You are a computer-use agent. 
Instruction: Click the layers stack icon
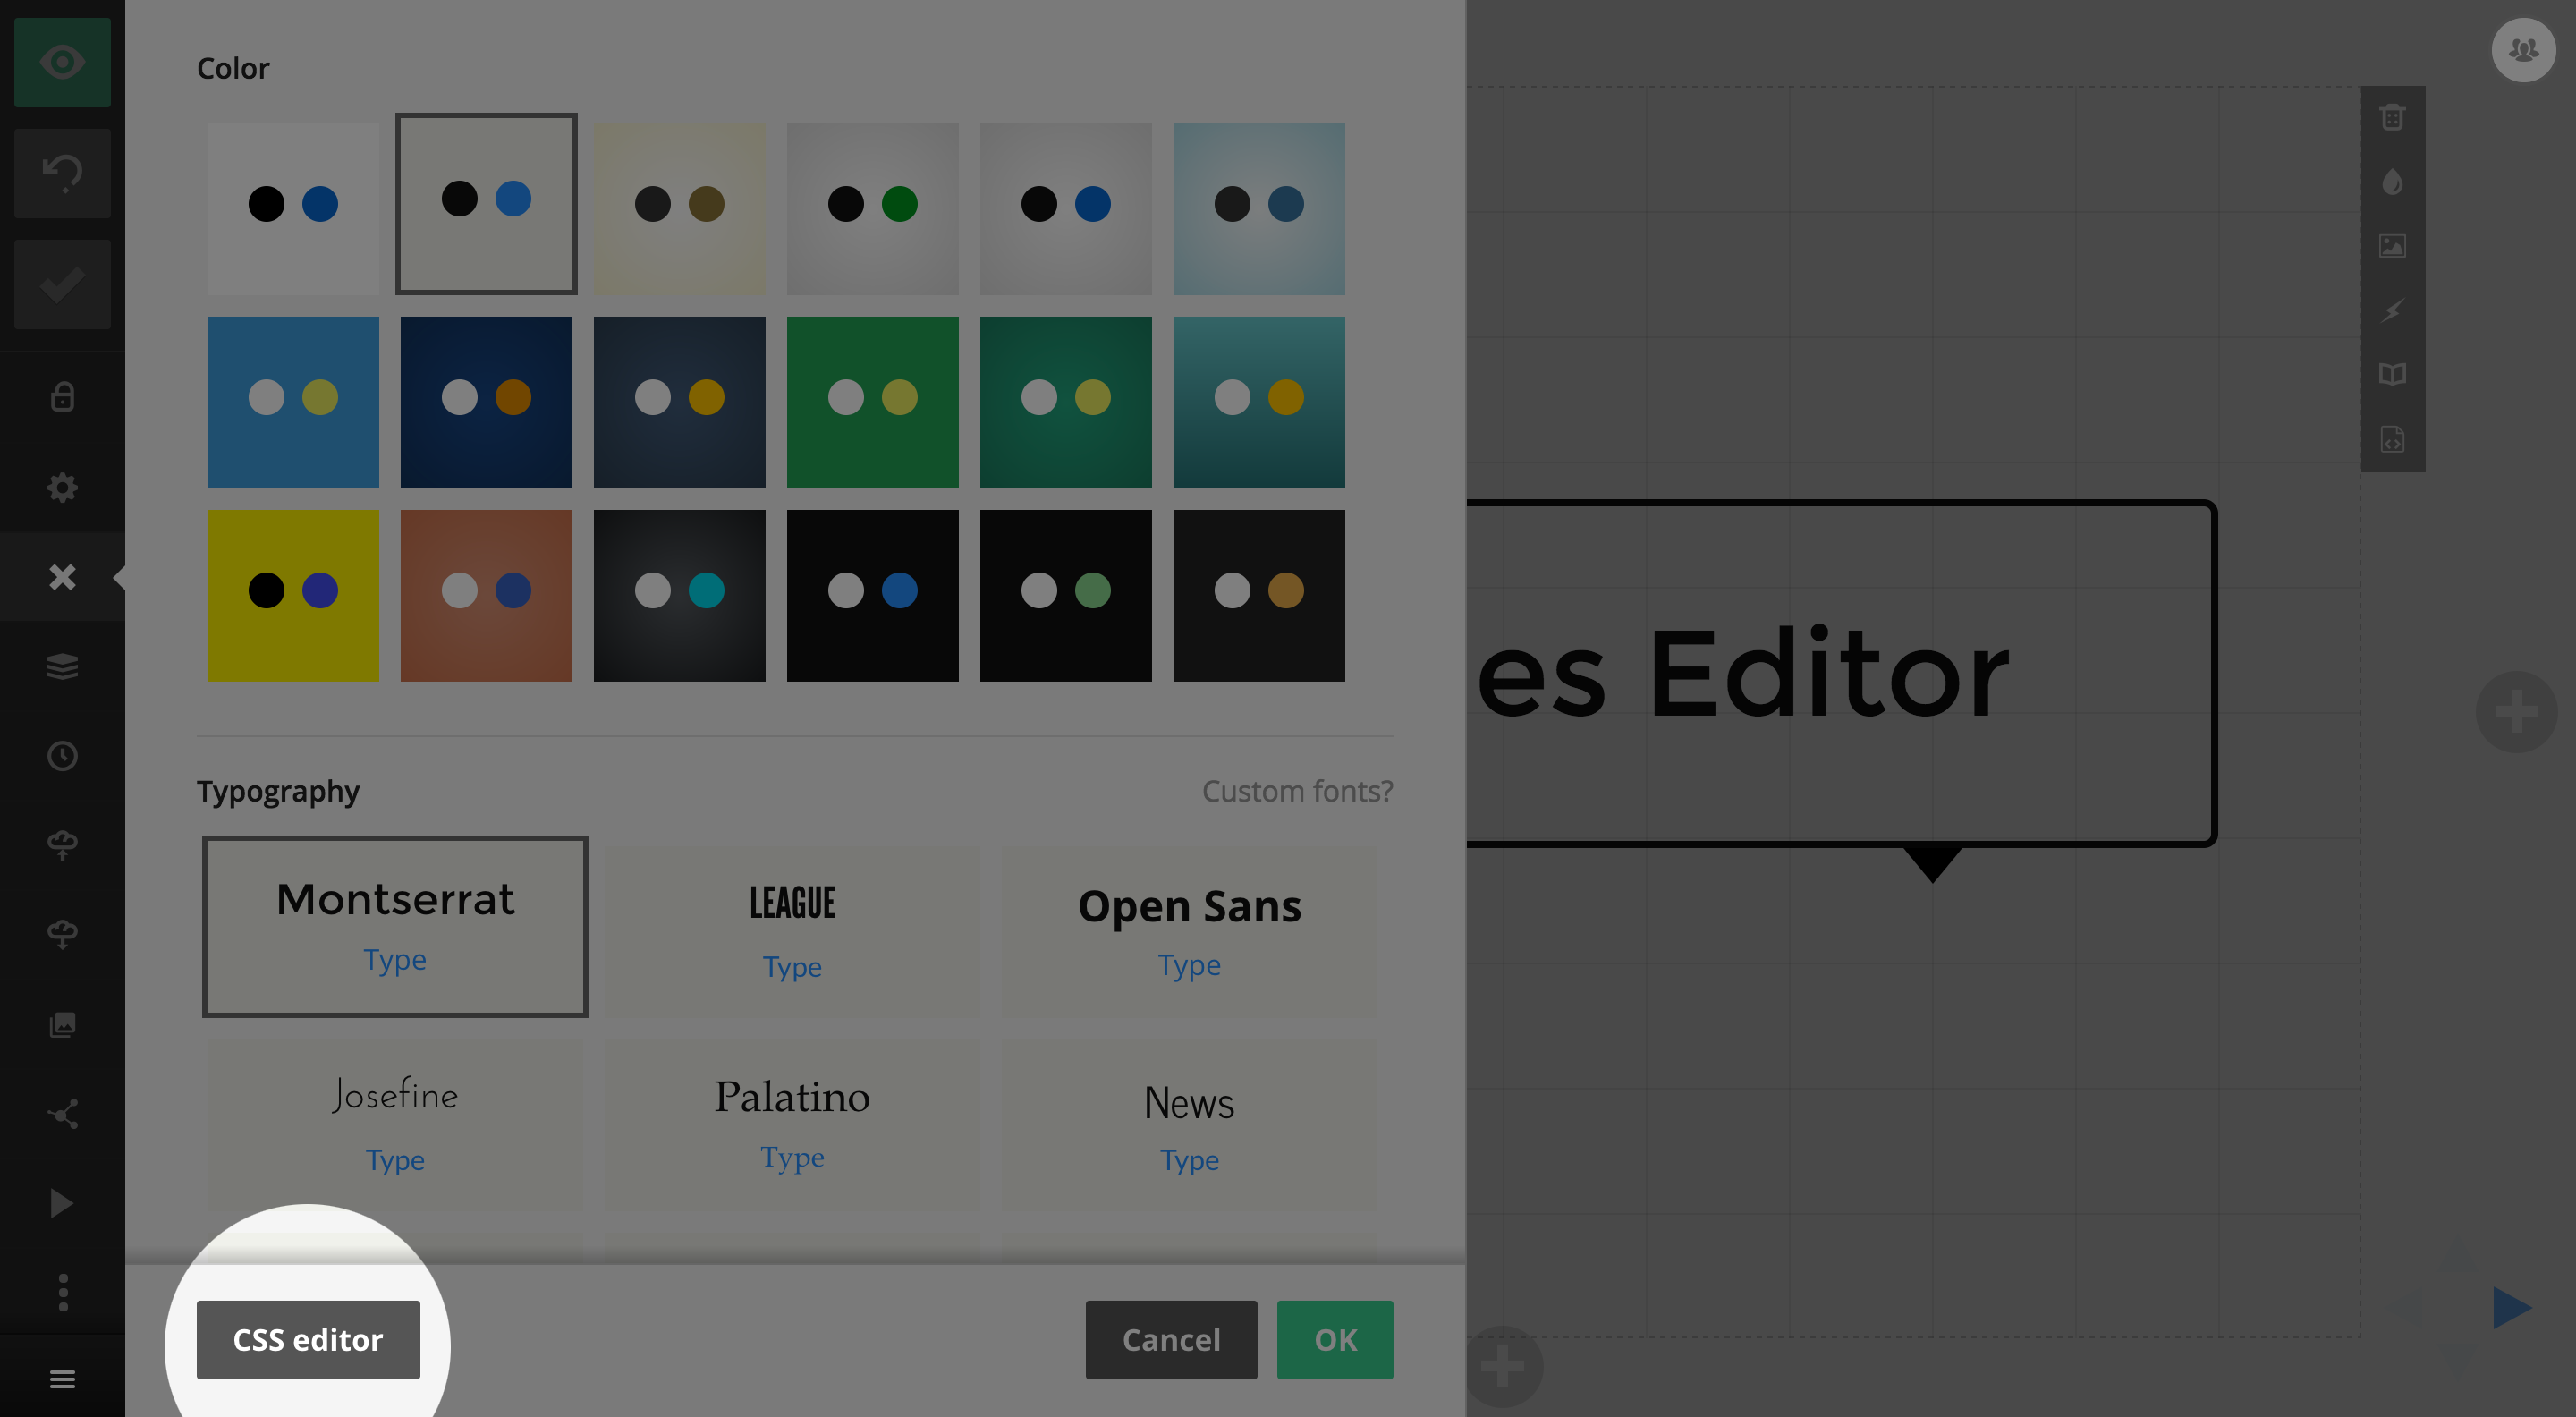(x=61, y=666)
